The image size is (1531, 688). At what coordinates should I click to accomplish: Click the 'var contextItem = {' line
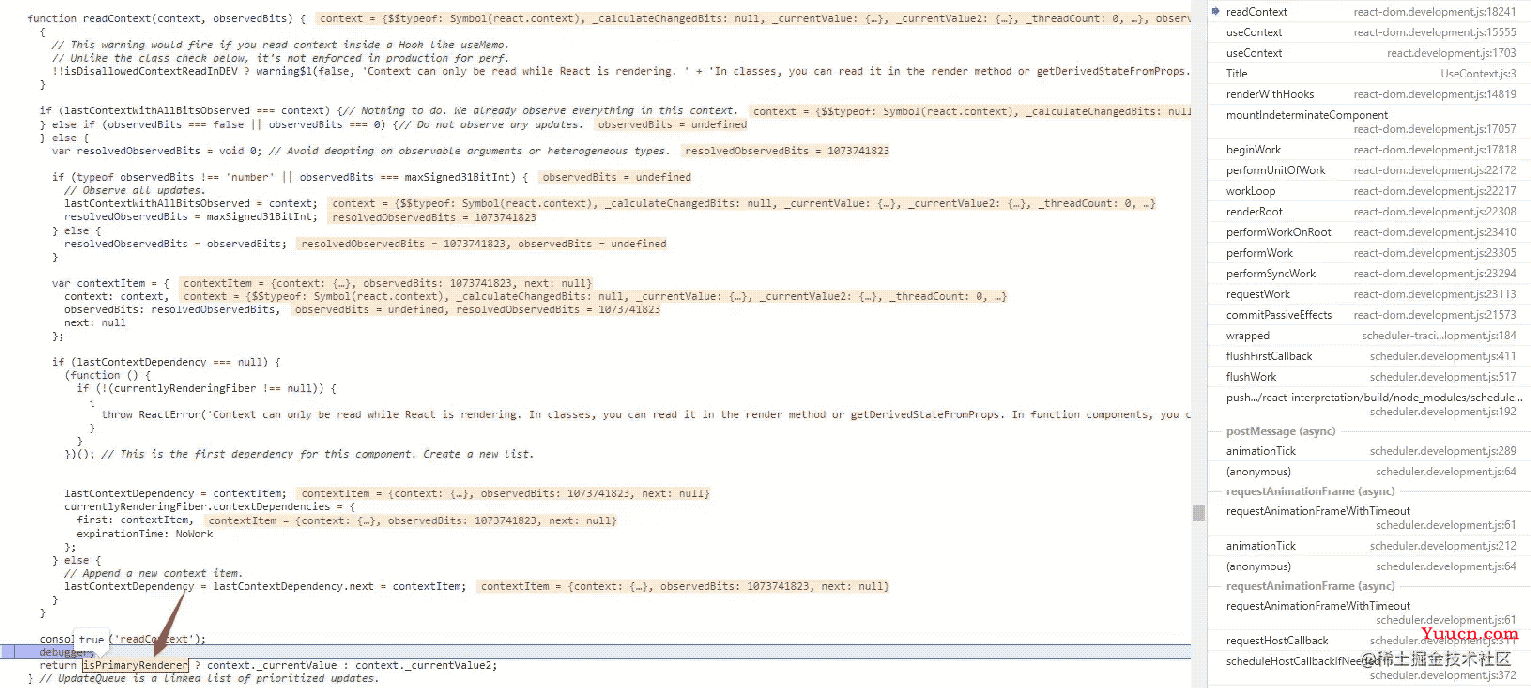111,283
